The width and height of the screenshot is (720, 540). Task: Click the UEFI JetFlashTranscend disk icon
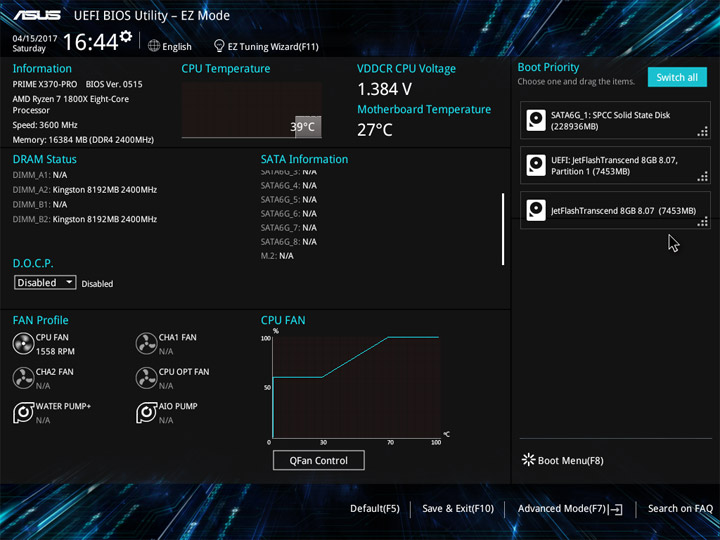[x=535, y=165]
